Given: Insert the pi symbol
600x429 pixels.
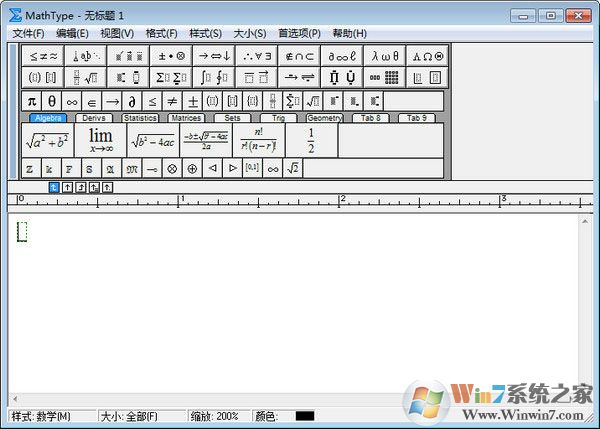Looking at the screenshot, I should coord(31,101).
